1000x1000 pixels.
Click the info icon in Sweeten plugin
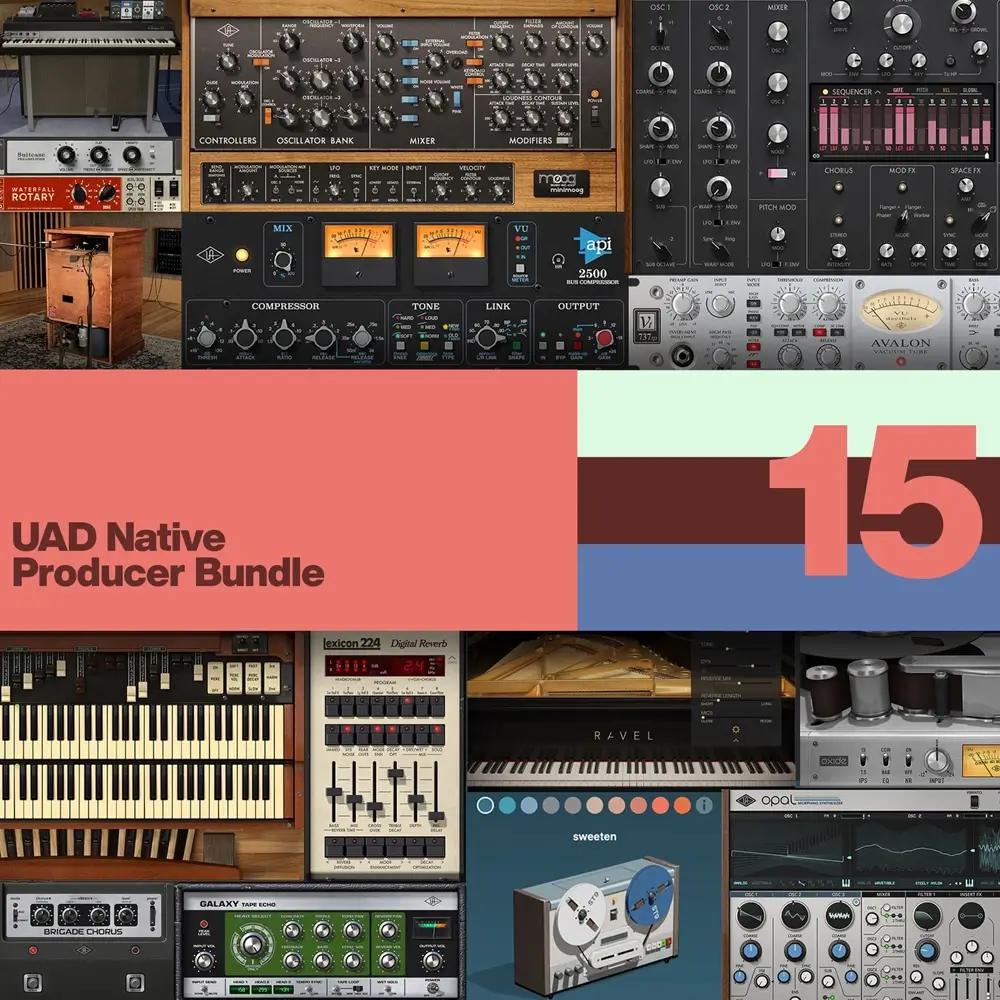tap(704, 805)
